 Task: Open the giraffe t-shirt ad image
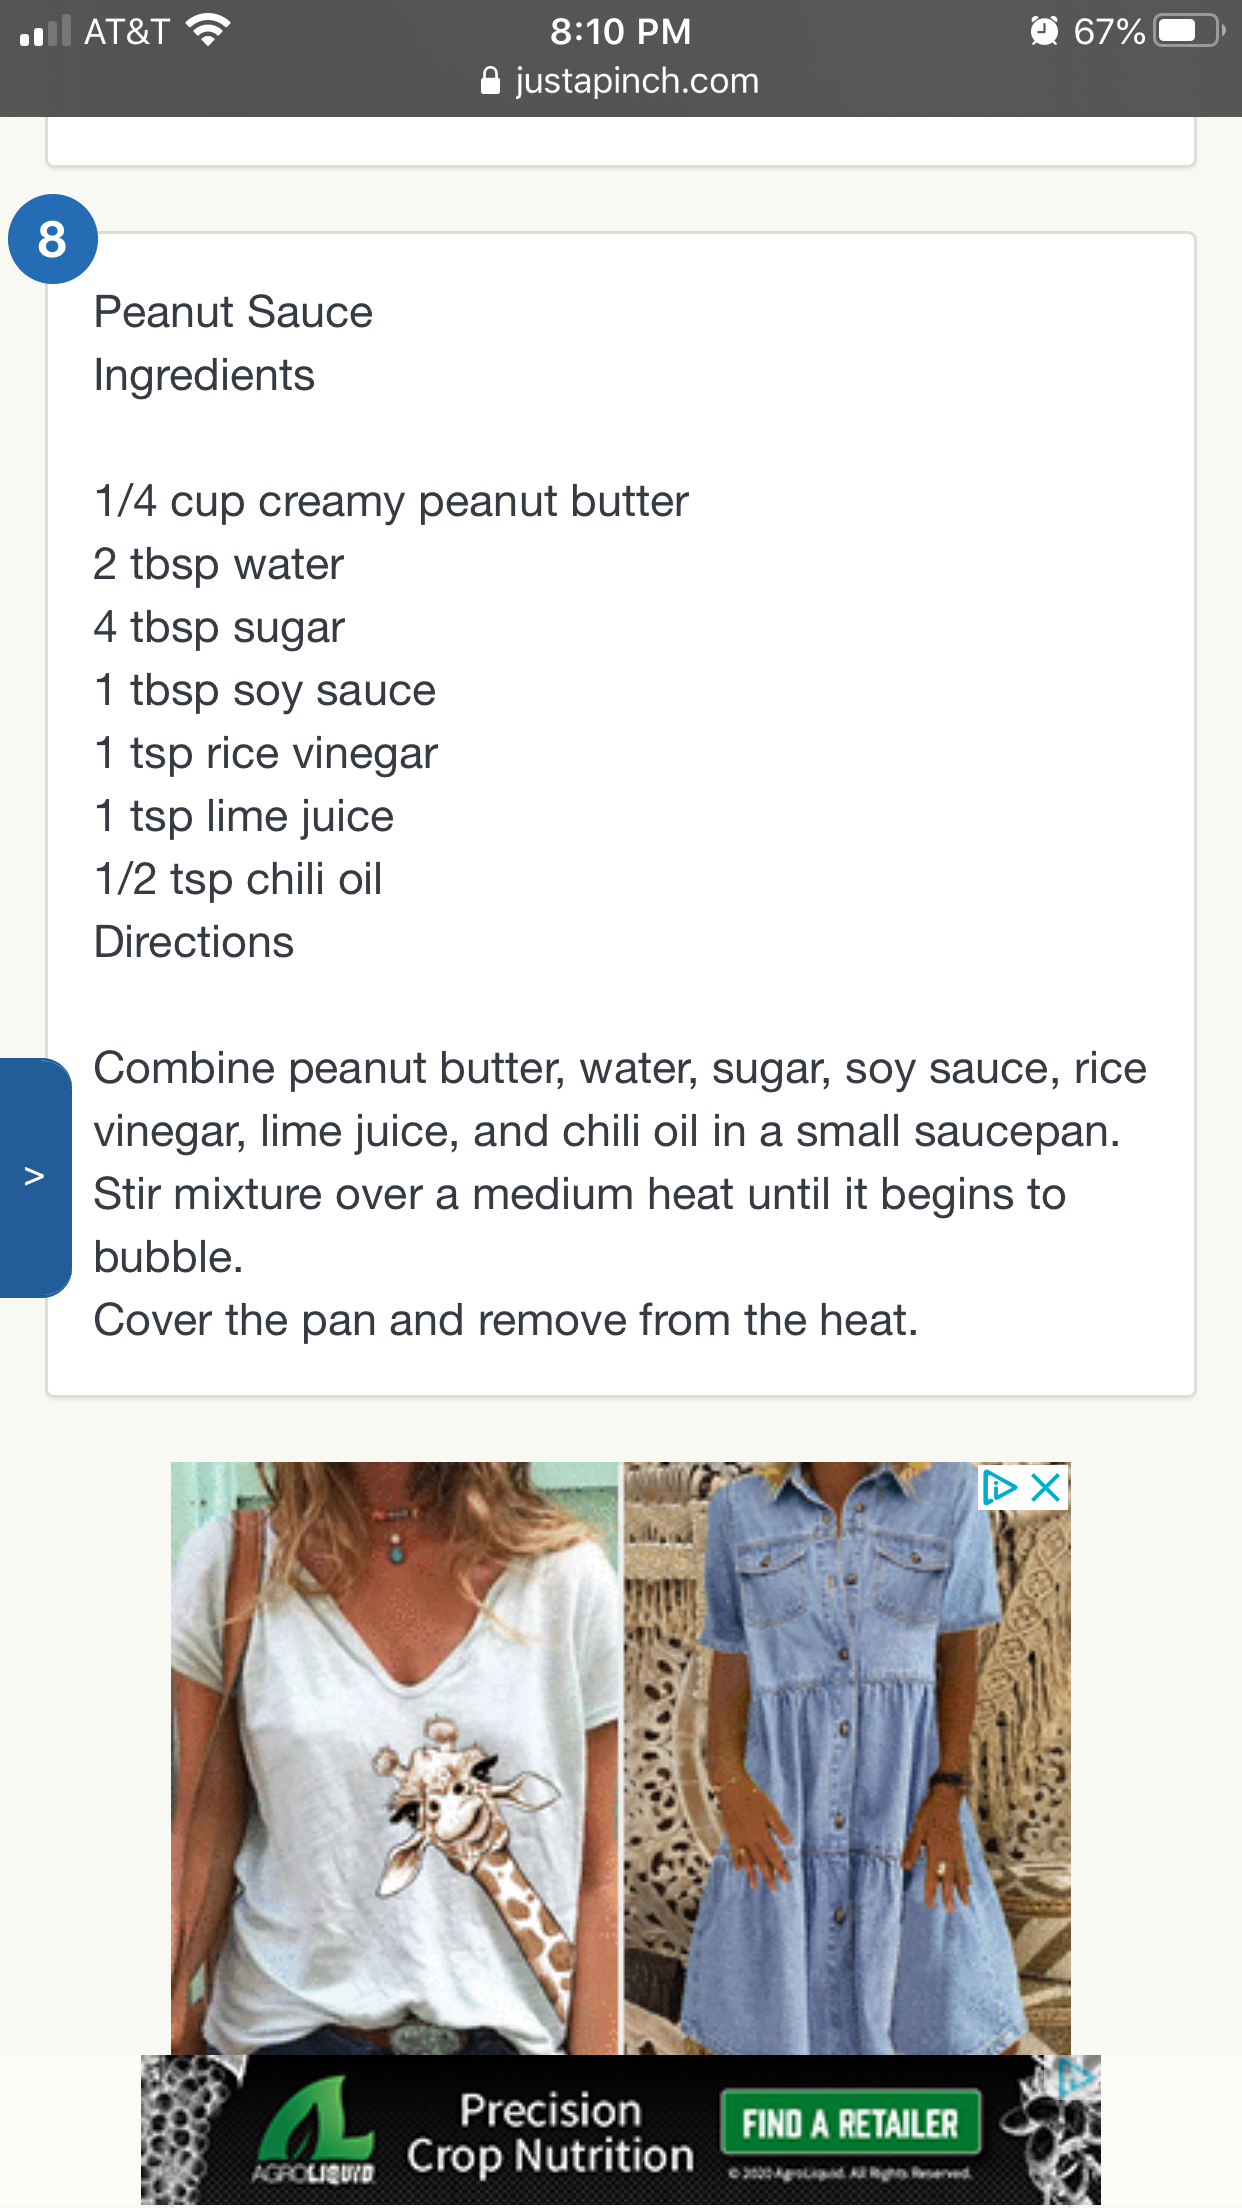tap(395, 1758)
